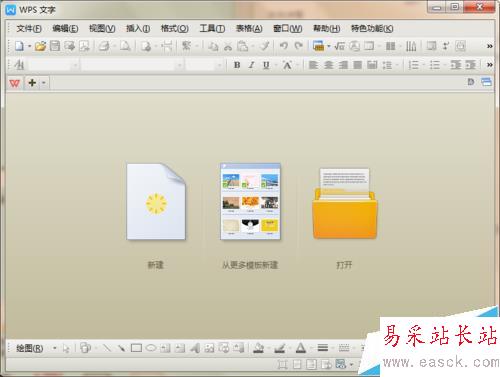This screenshot has height=377, width=500.
Task: Click the font color A icon
Action: (x=301, y=348)
